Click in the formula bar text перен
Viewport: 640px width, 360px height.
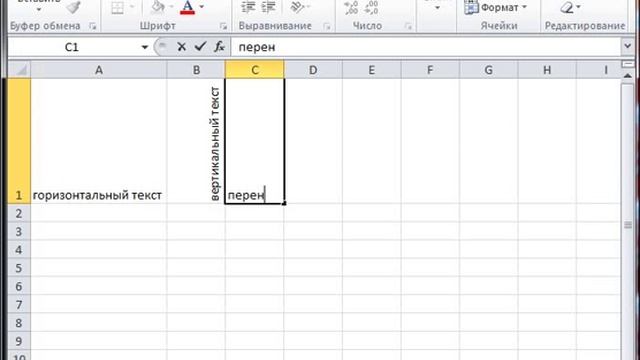point(257,47)
